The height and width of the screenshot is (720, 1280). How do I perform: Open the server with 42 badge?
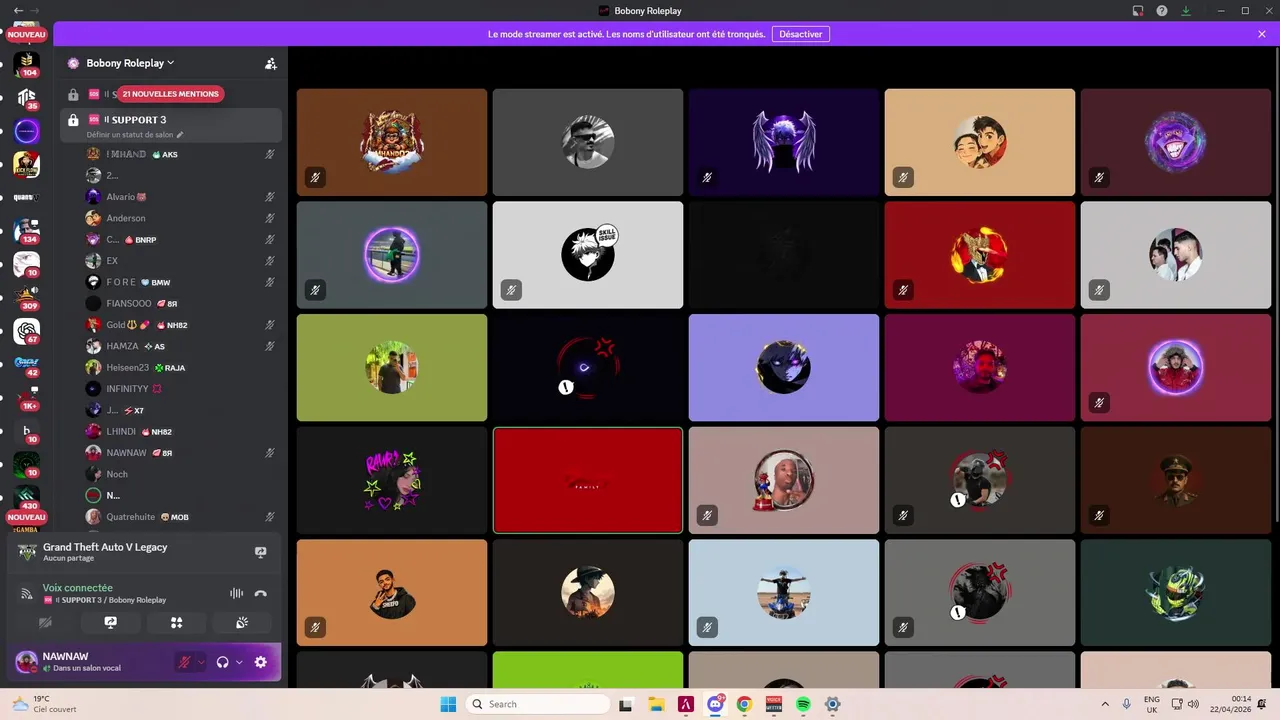[27, 364]
